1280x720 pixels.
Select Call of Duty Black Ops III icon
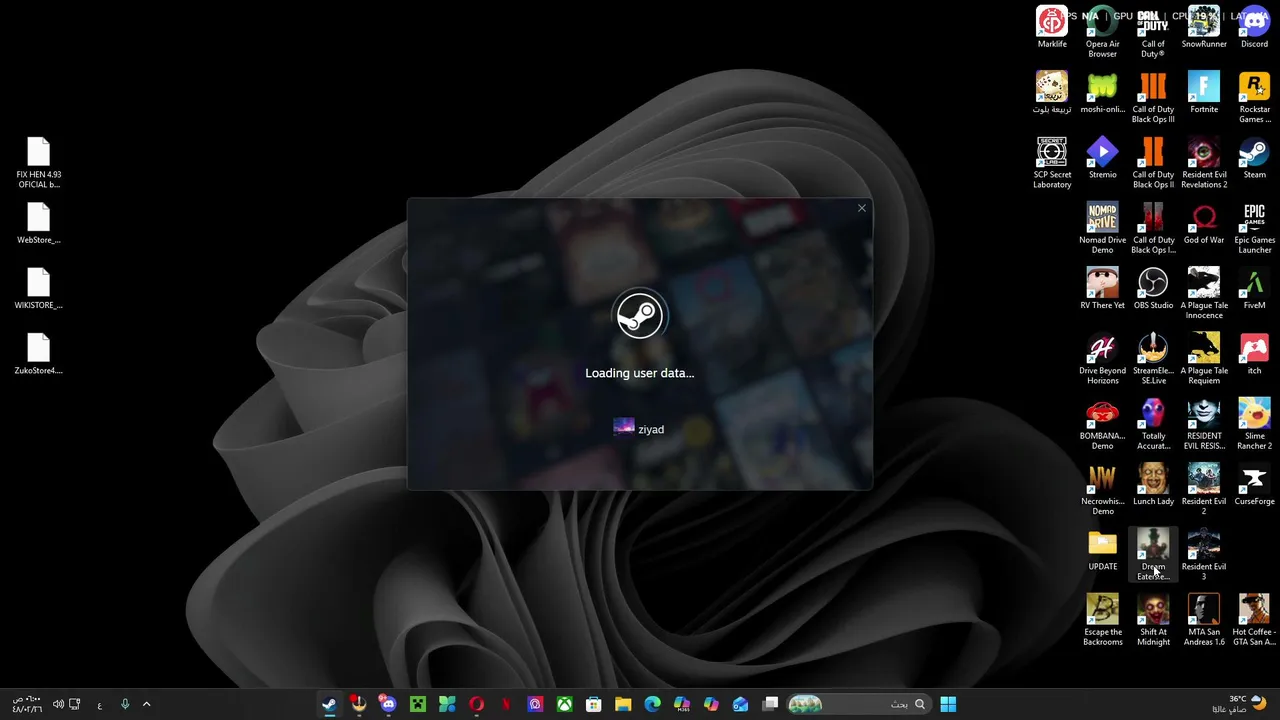1153,97
